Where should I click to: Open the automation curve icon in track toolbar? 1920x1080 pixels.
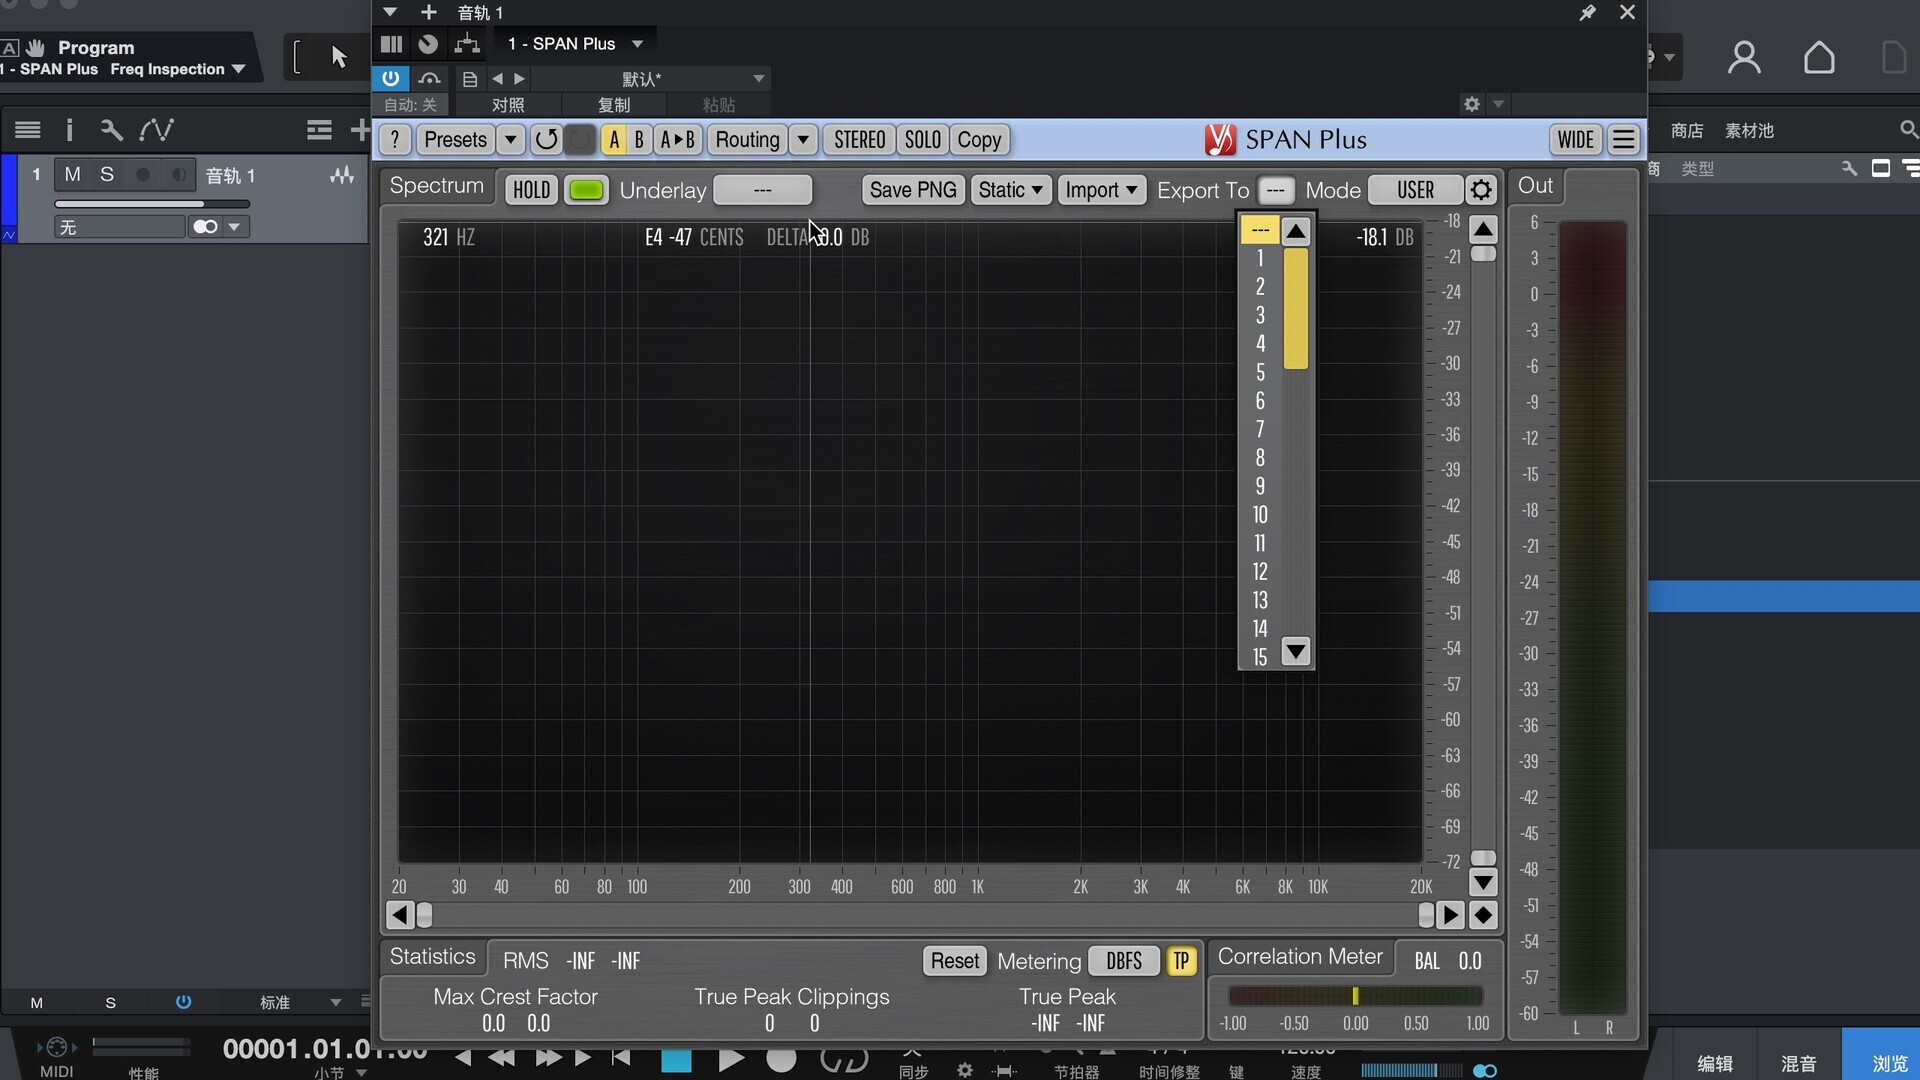156,130
